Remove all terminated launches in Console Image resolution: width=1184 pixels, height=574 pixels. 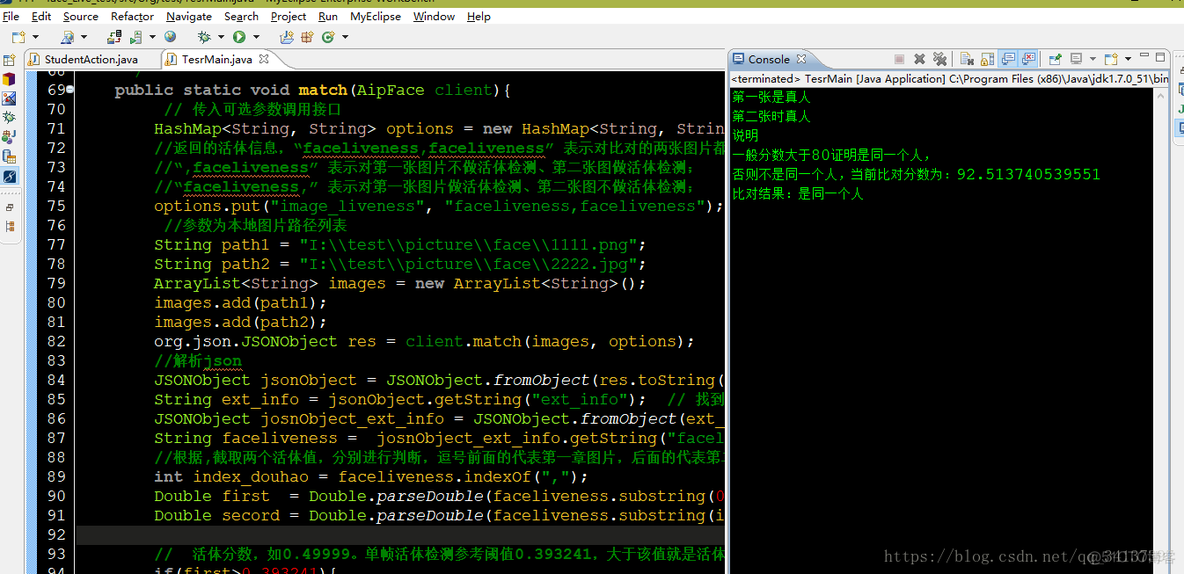point(939,59)
